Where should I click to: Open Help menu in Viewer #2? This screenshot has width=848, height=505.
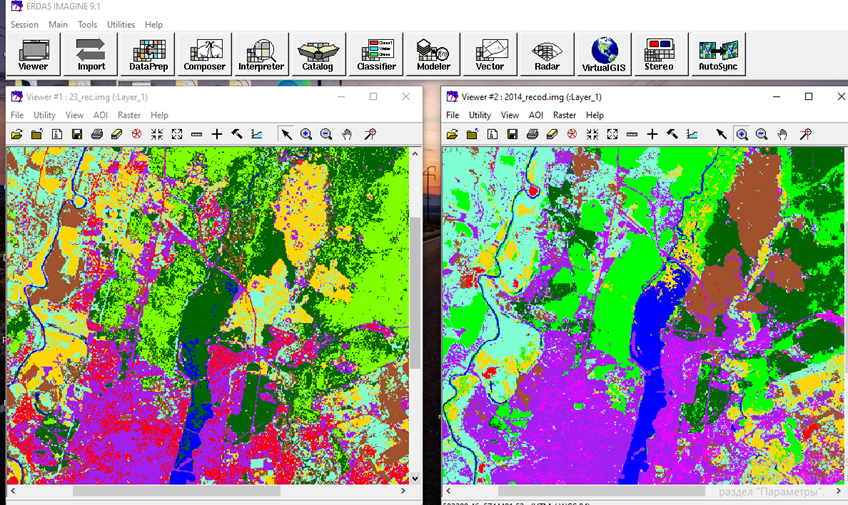point(594,115)
